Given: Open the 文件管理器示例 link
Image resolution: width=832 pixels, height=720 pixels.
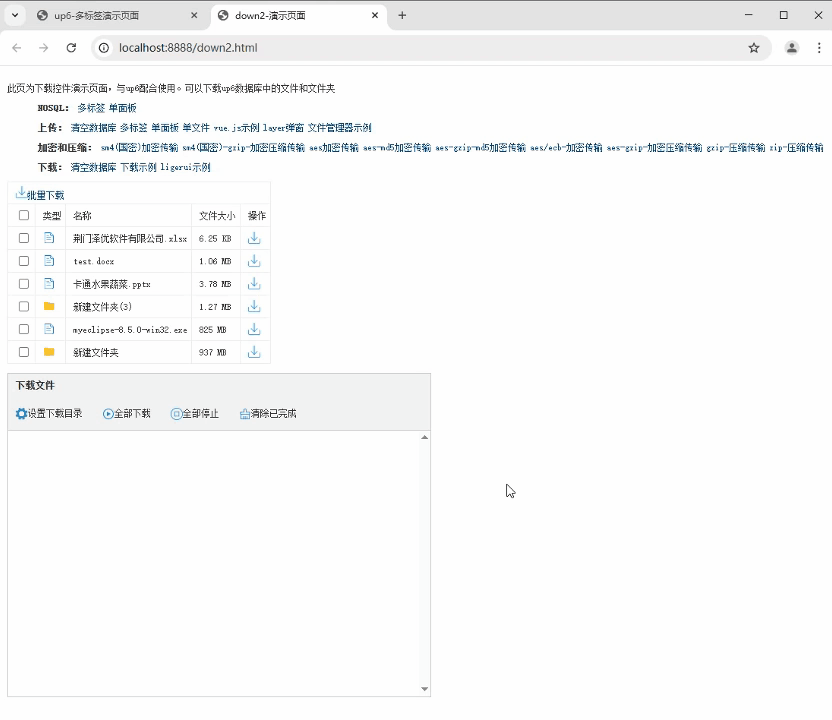Looking at the screenshot, I should tap(339, 128).
